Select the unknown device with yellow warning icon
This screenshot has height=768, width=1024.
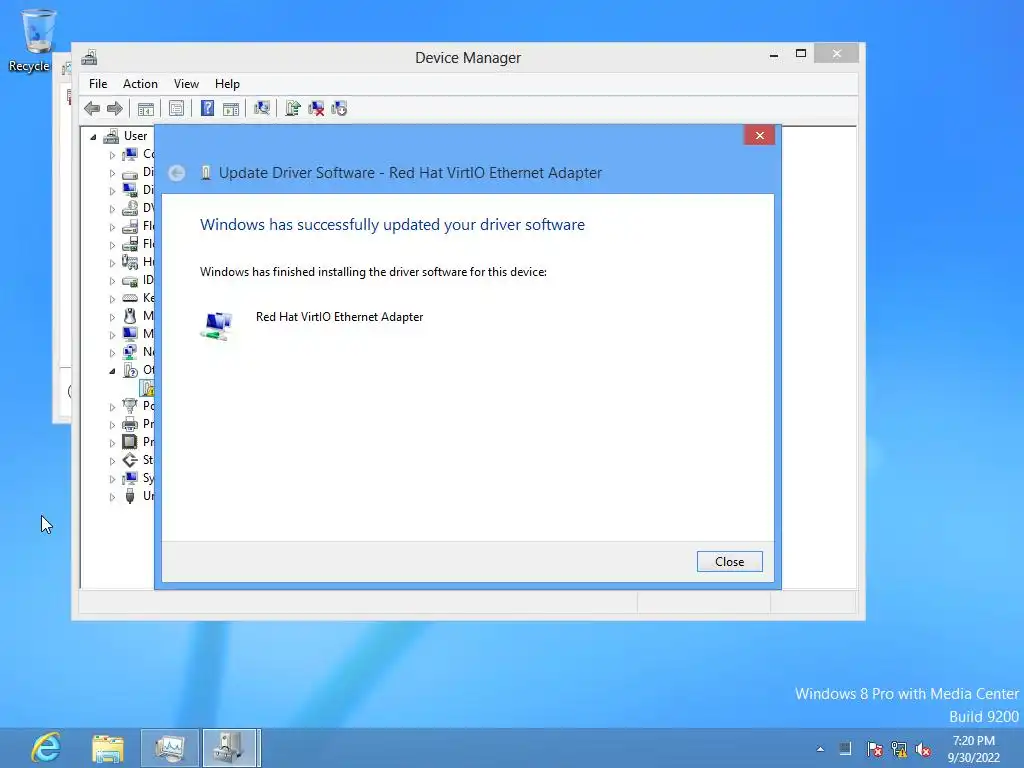[x=148, y=388]
